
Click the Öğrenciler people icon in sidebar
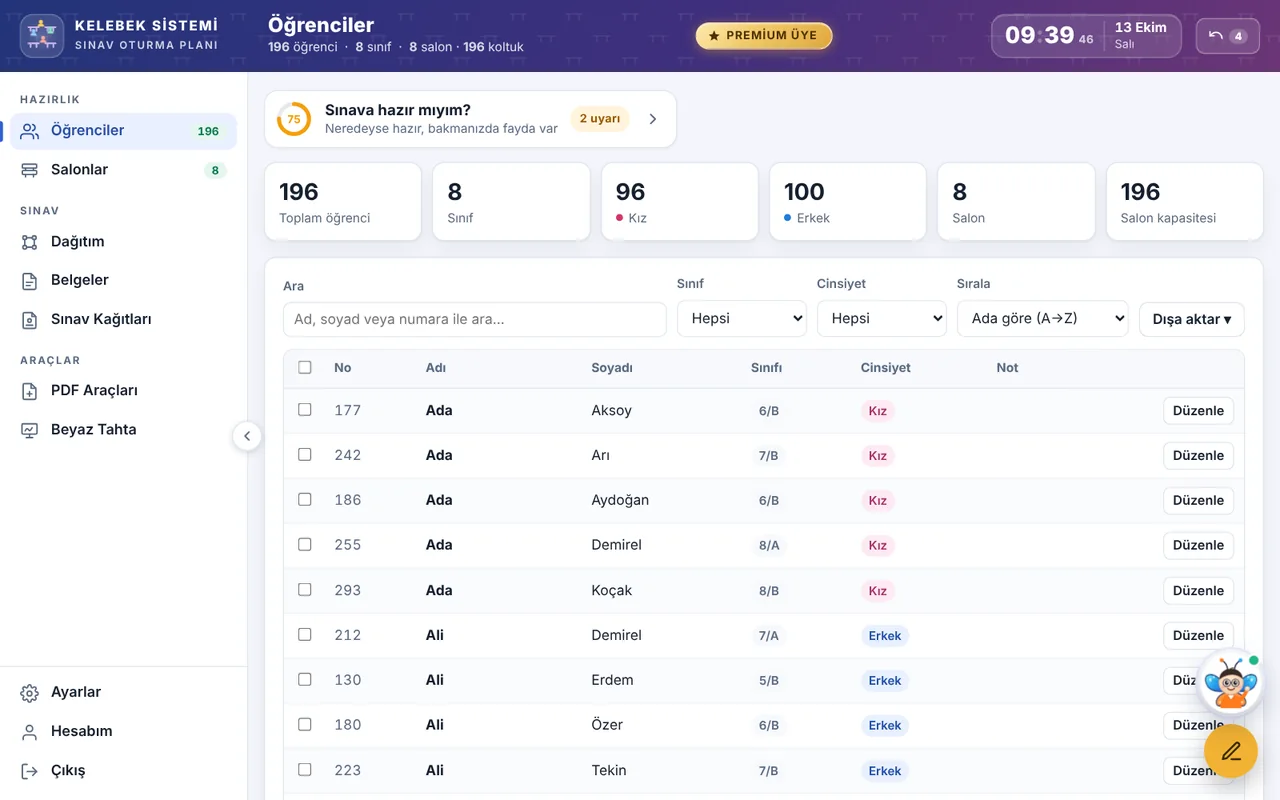[30, 131]
